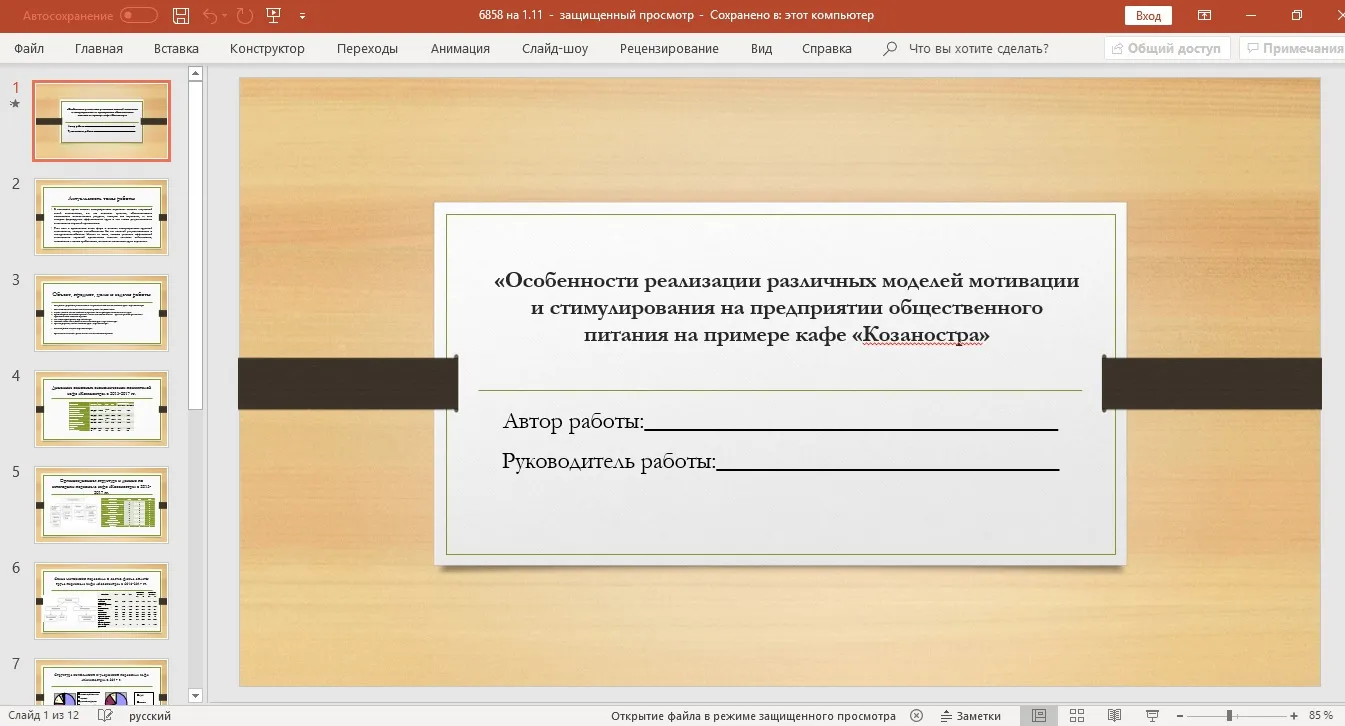
Task: Select slide 3 thumbnail
Action: 101,313
